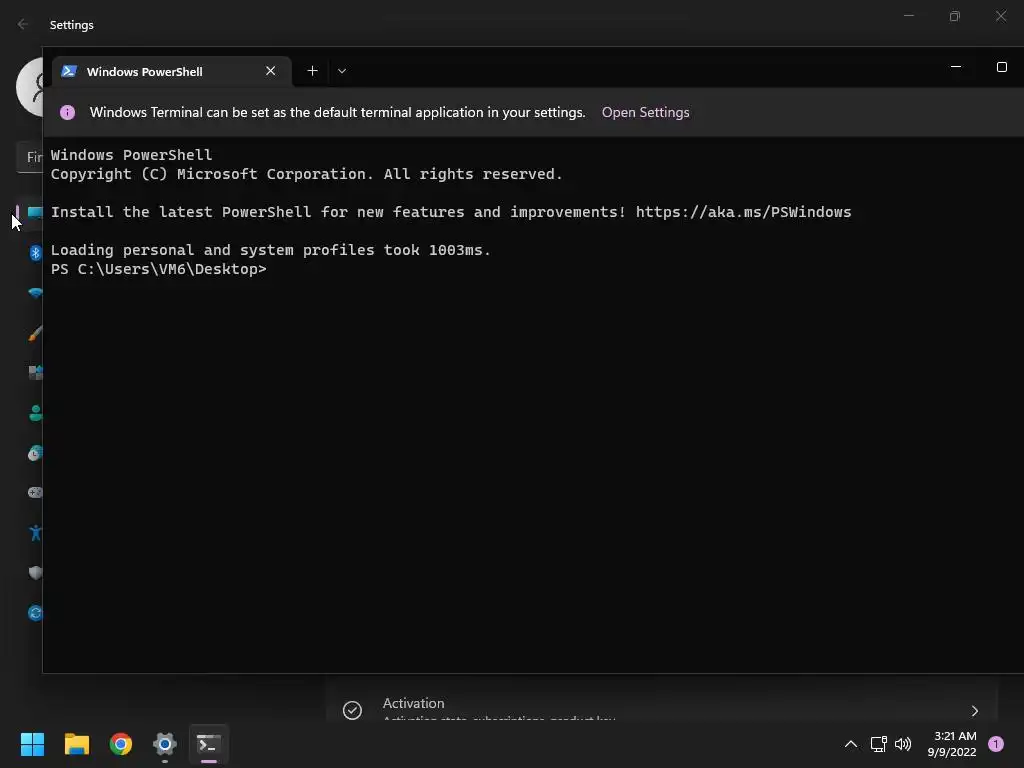Click the purple info icon in notification bar

coord(67,112)
